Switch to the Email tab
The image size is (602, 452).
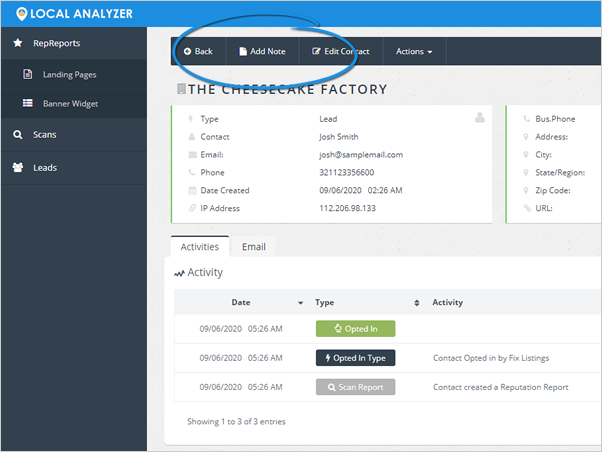click(253, 246)
